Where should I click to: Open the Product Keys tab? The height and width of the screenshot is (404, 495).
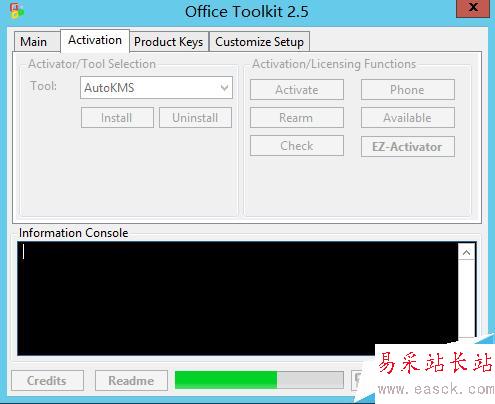coord(169,42)
